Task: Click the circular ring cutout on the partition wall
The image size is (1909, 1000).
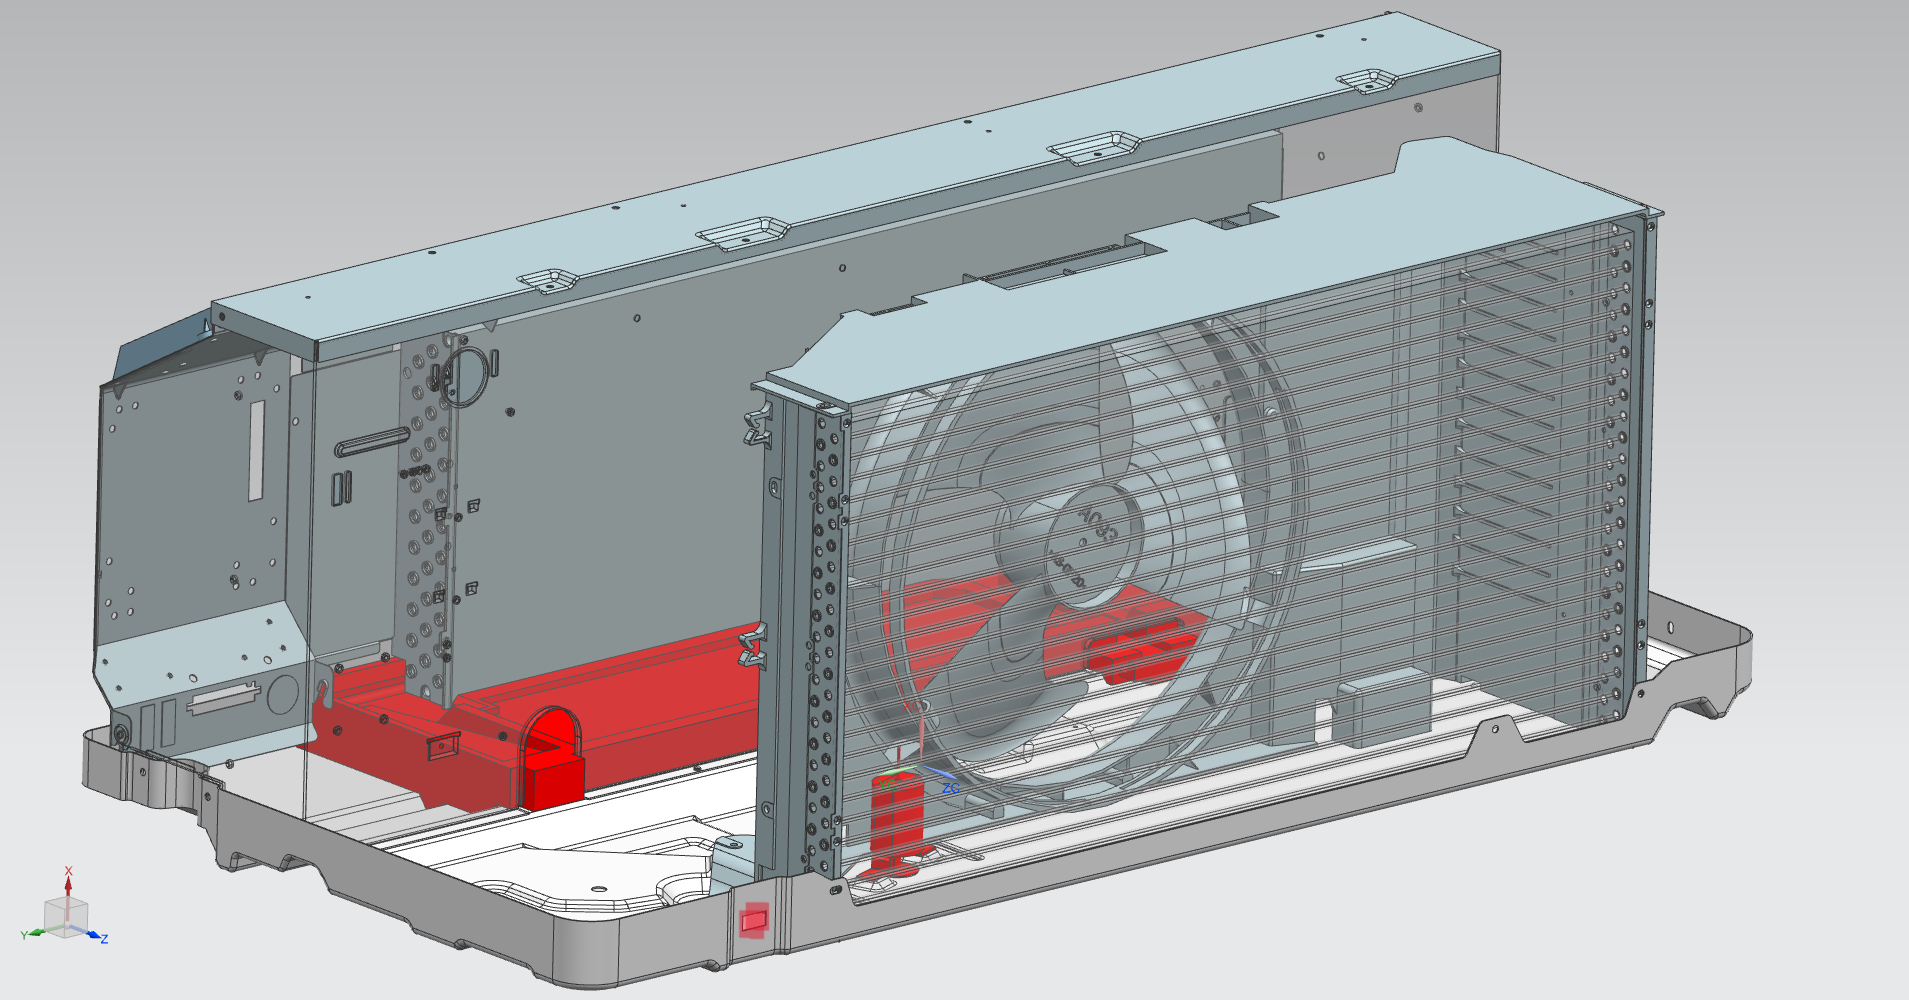Action: [x=468, y=376]
